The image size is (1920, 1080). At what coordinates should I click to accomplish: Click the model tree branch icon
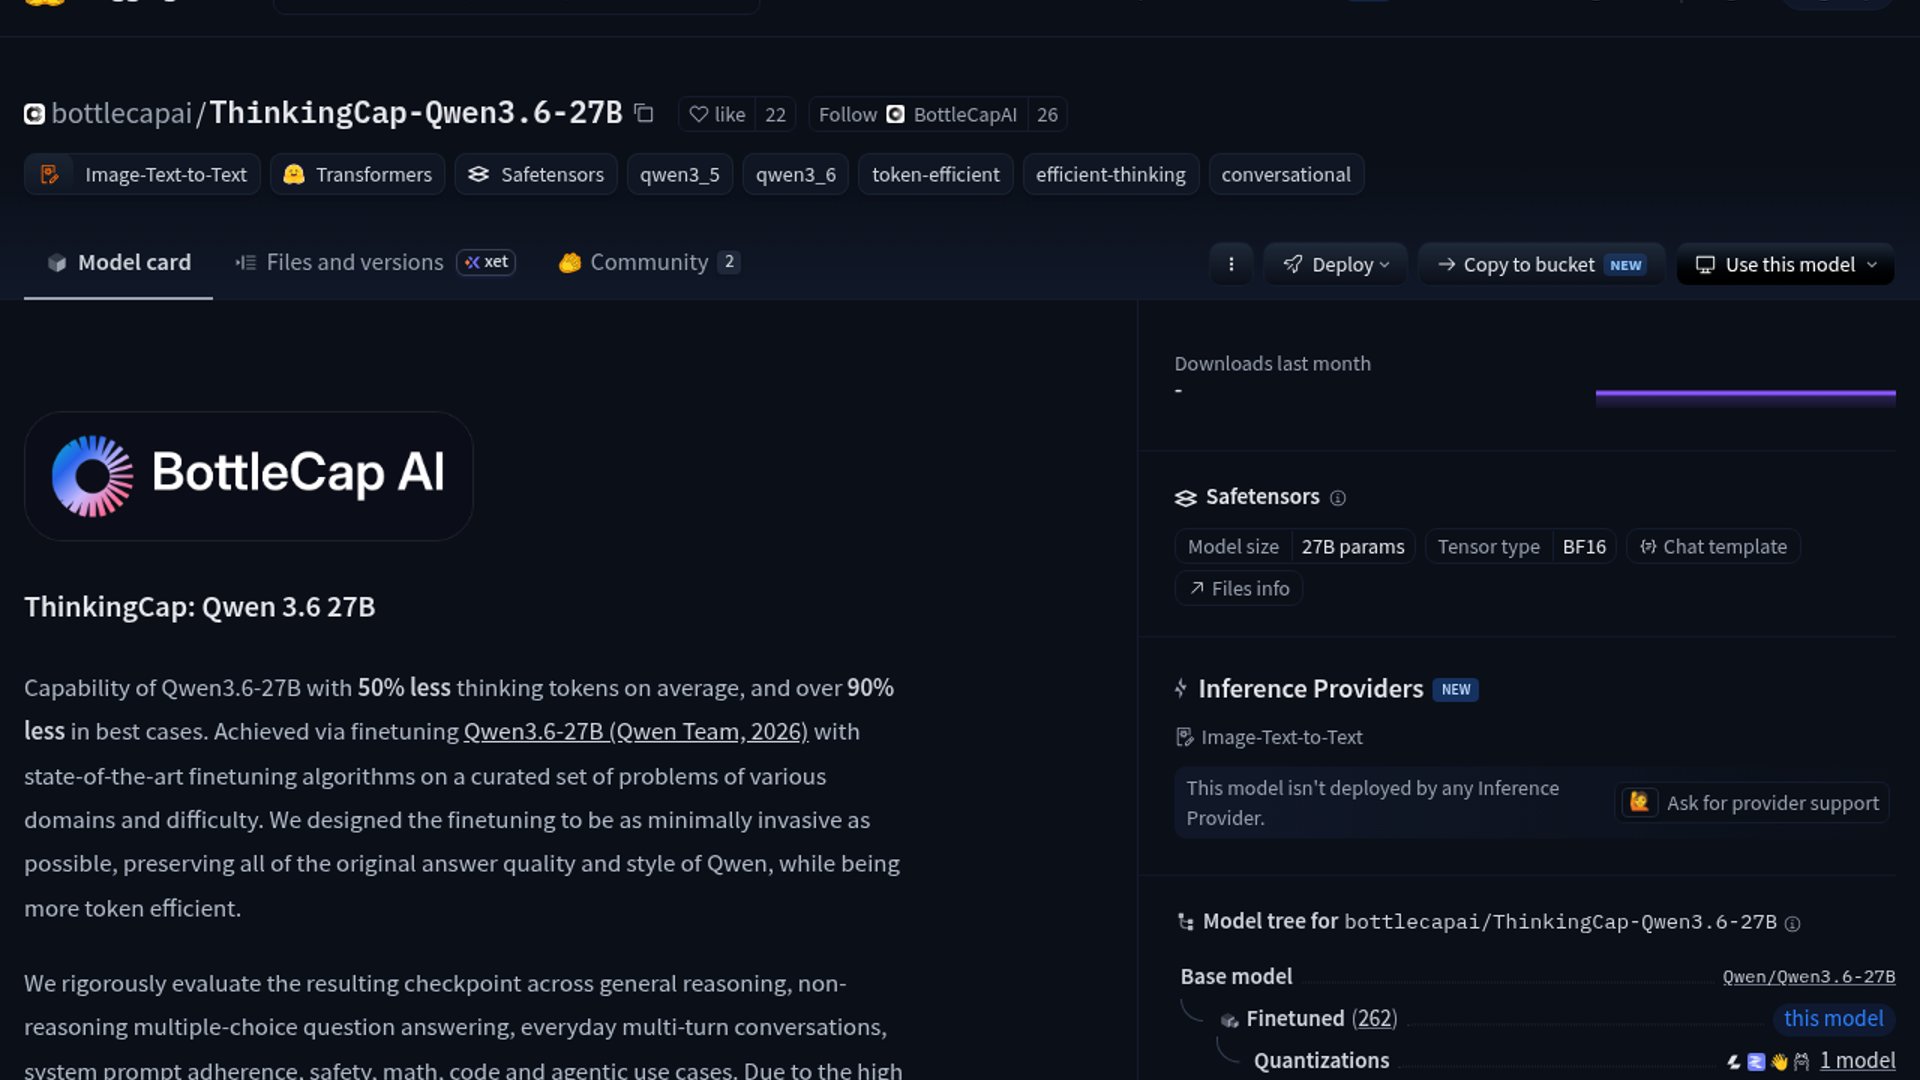pyautogui.click(x=1186, y=922)
